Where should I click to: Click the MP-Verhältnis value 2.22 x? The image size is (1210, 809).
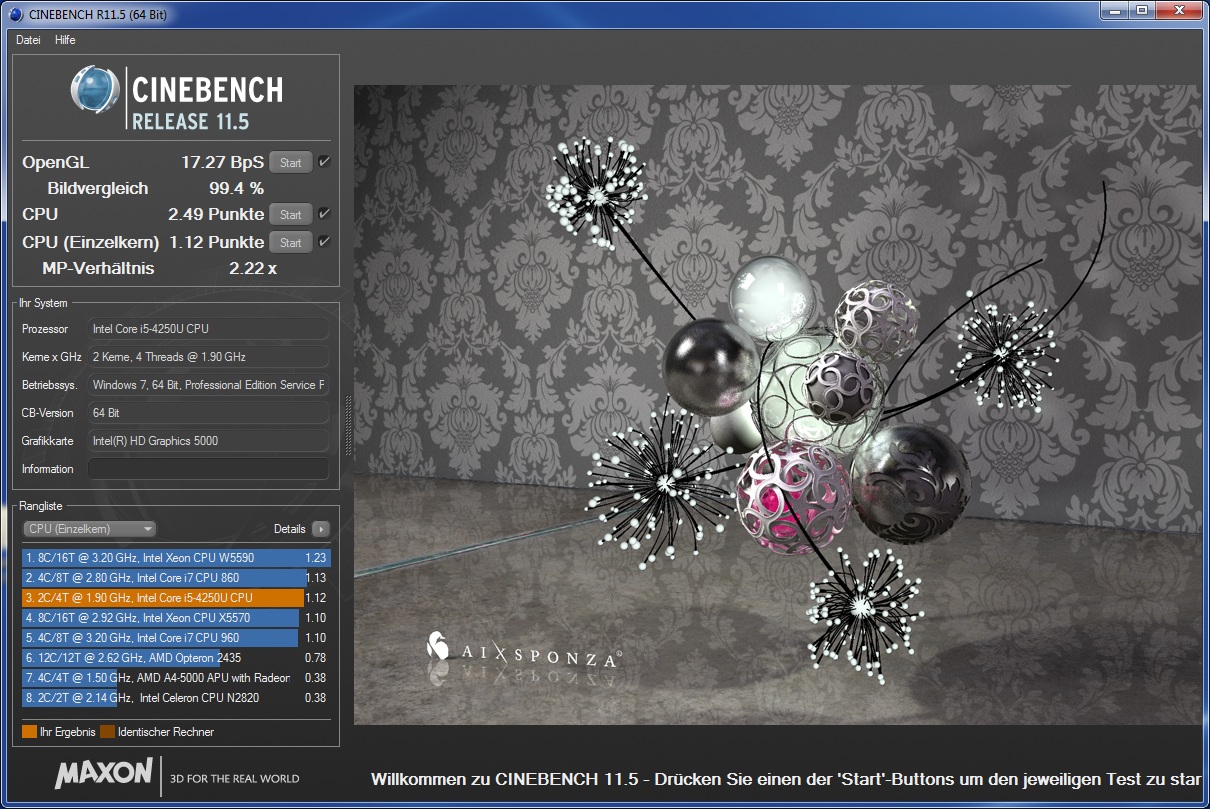pyautogui.click(x=253, y=268)
